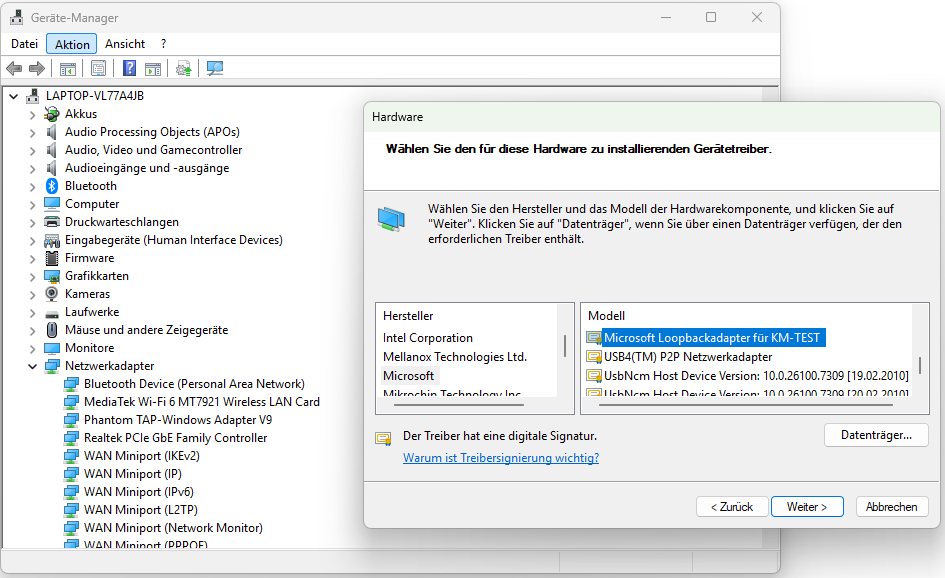Collapse the Netzwerkadapter category
945x578 pixels.
click(x=30, y=365)
